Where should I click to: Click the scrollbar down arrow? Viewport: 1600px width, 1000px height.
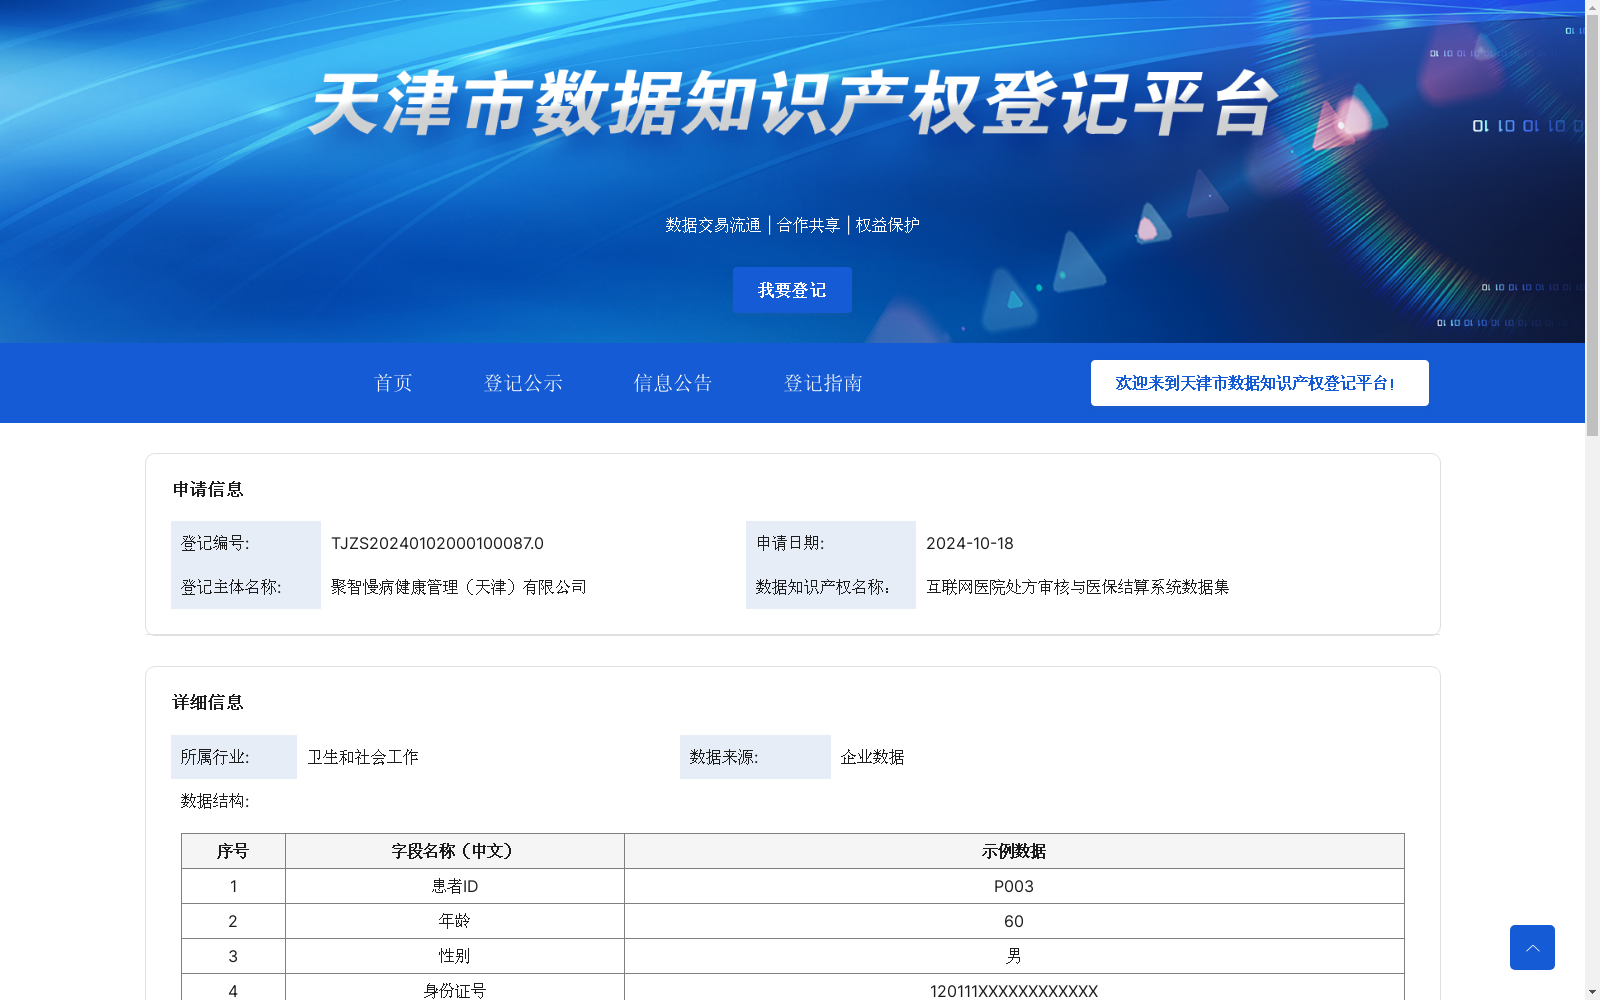(1592, 992)
